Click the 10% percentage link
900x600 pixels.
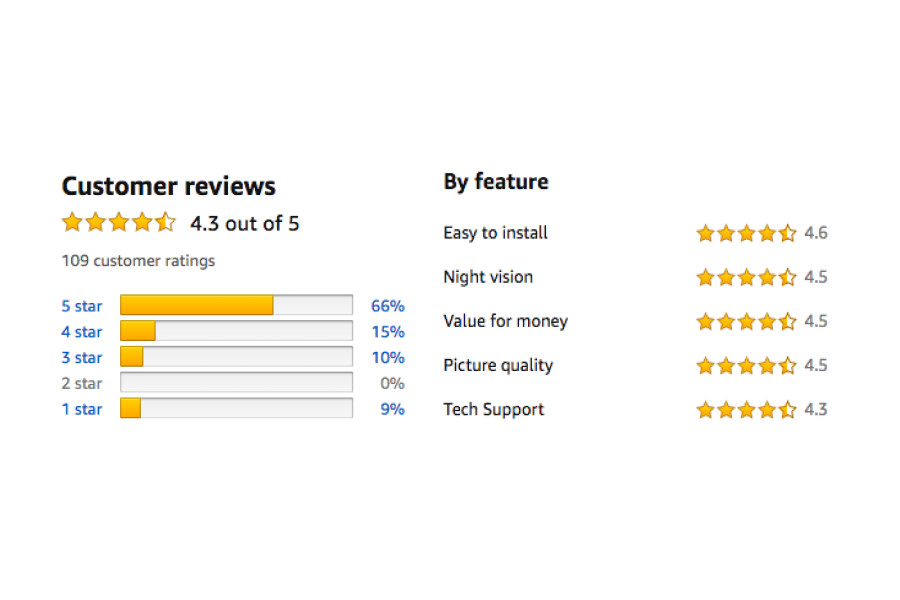(x=387, y=358)
